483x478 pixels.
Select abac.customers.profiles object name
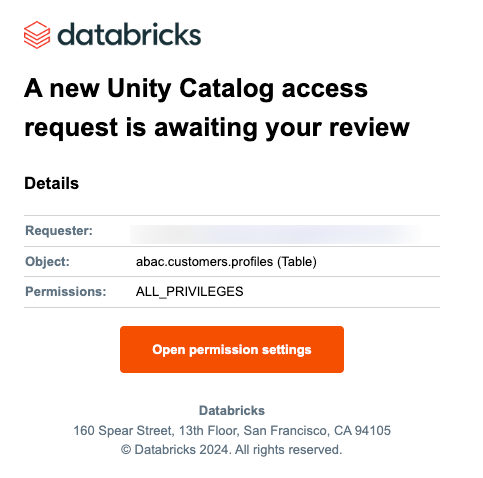coord(204,262)
